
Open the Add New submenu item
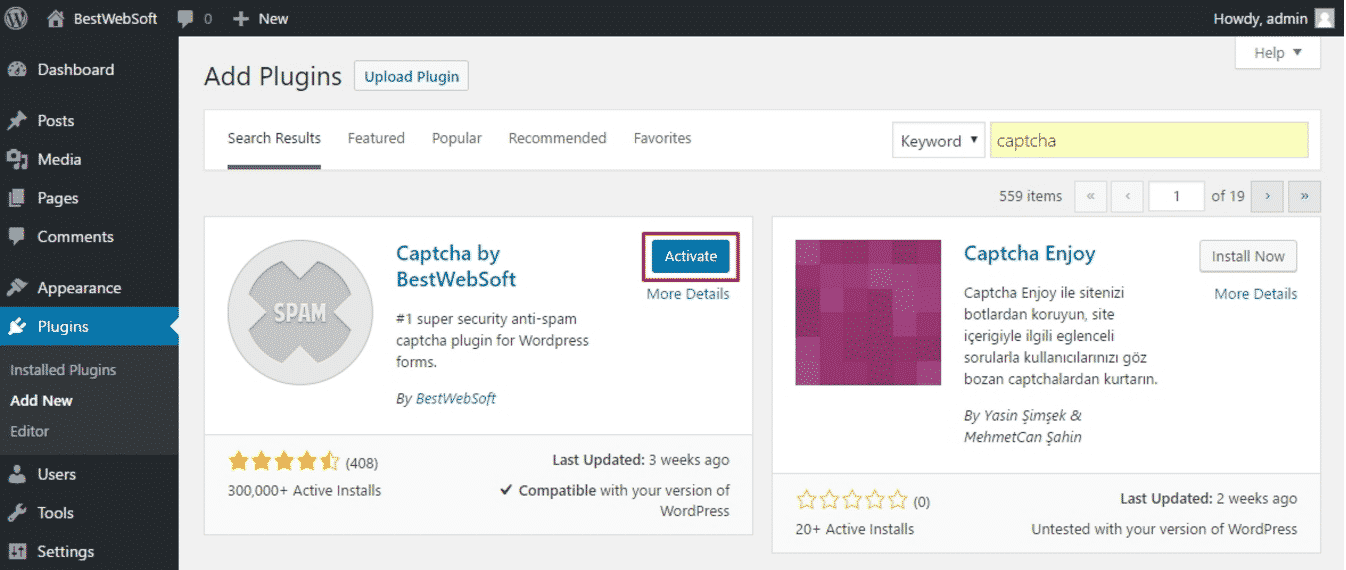(x=41, y=401)
